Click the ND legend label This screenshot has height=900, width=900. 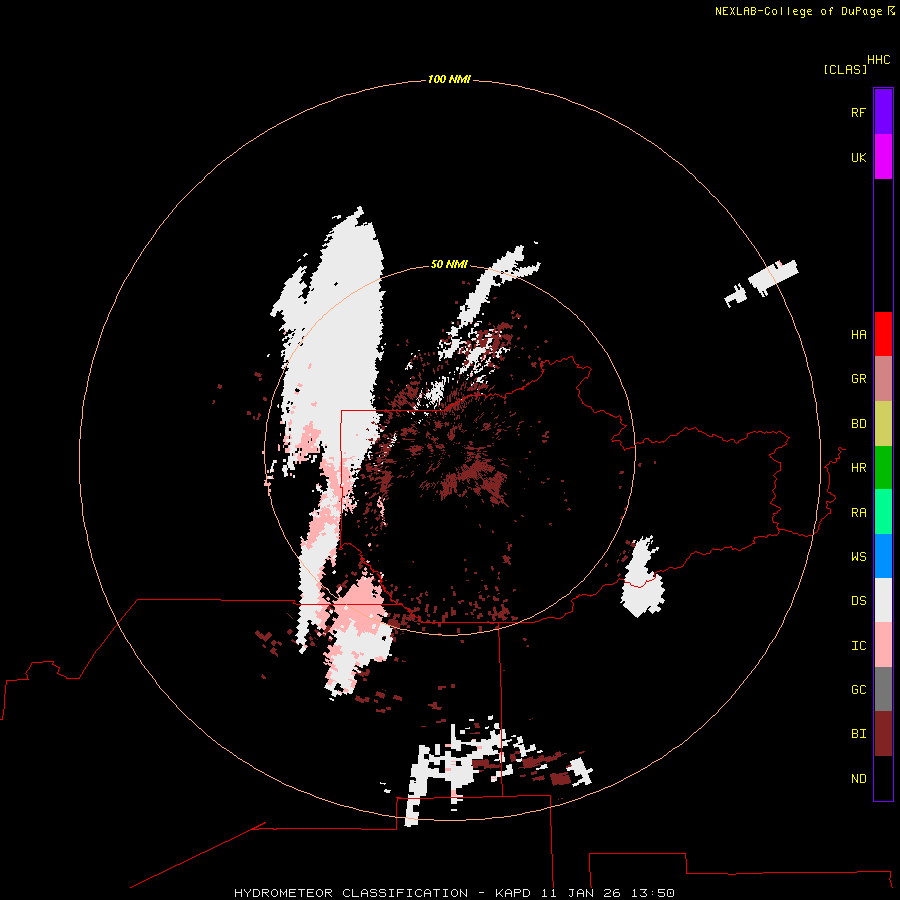point(858,778)
